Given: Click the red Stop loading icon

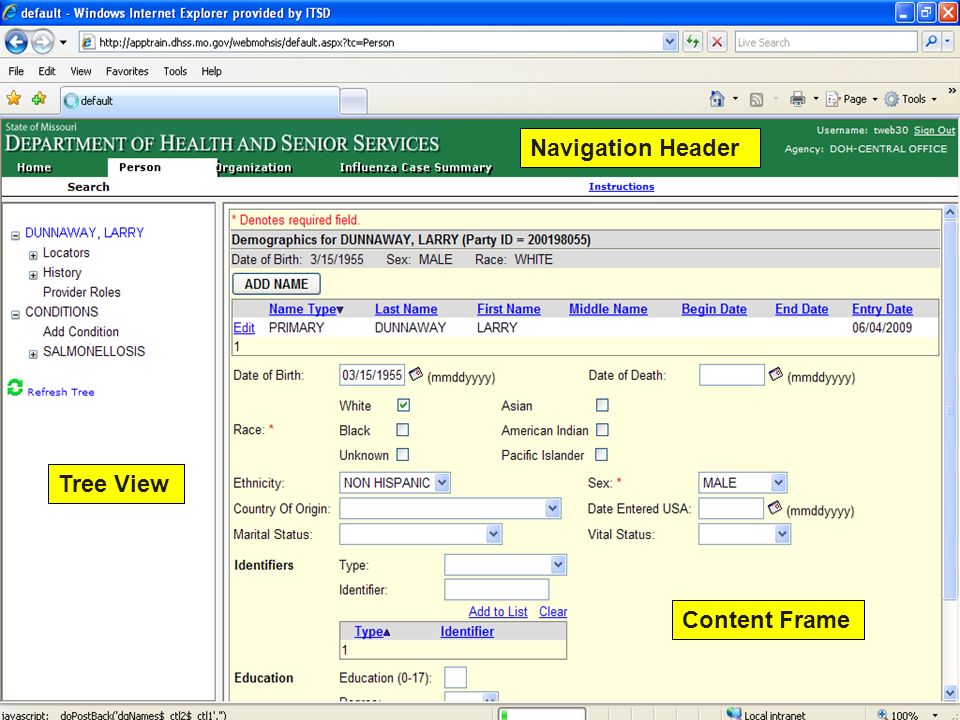Looking at the screenshot, I should pyautogui.click(x=716, y=42).
